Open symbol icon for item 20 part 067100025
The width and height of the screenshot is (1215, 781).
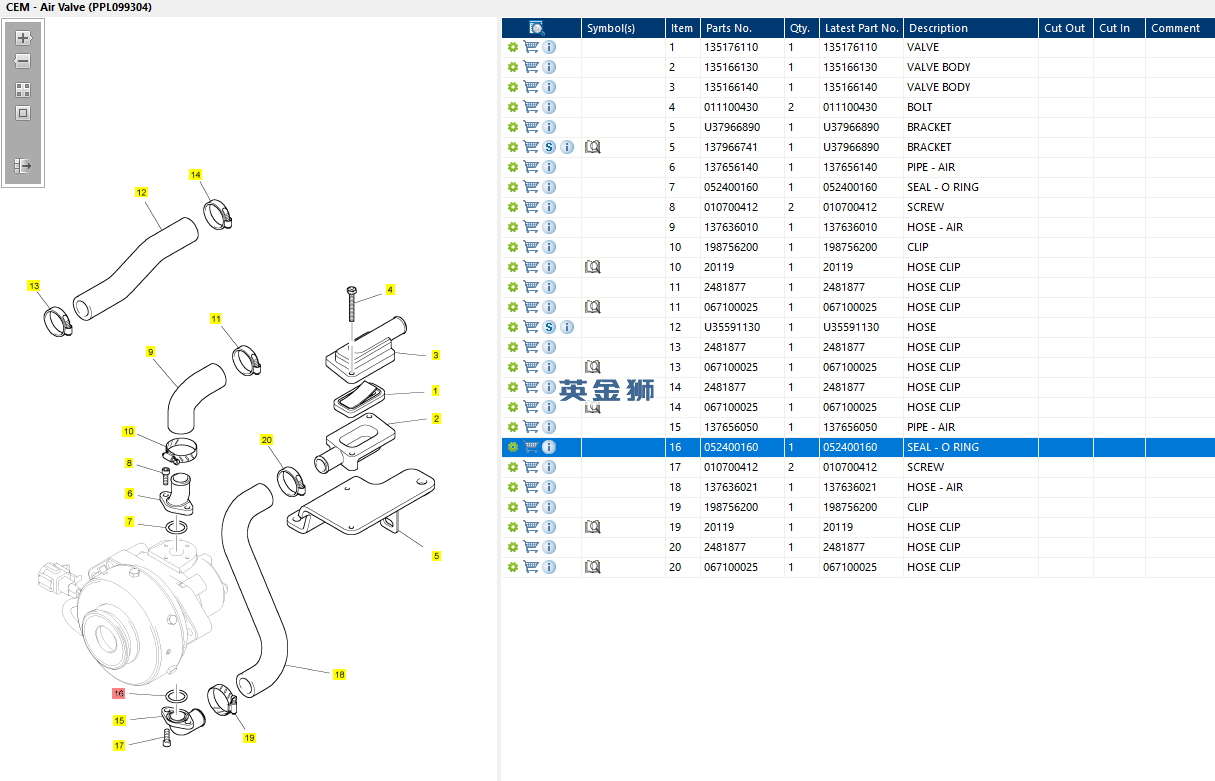592,567
